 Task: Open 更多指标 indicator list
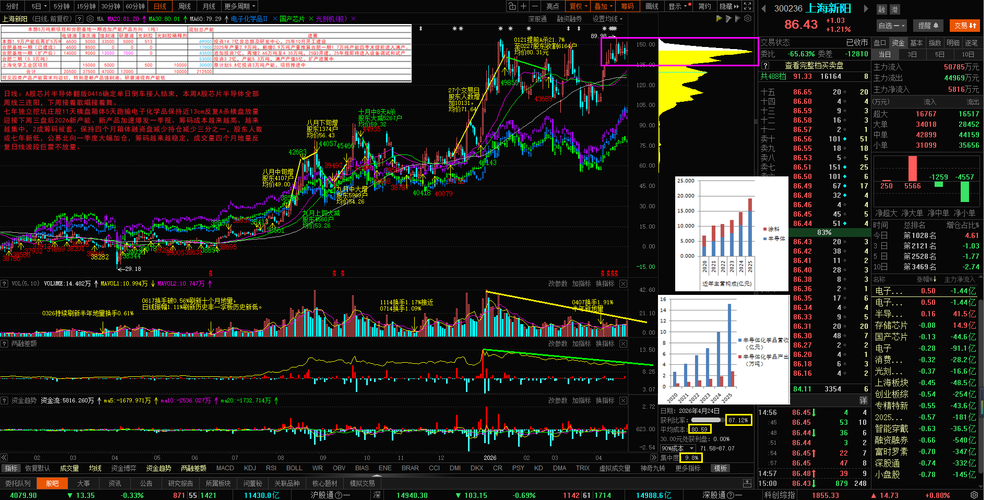(x=688, y=468)
